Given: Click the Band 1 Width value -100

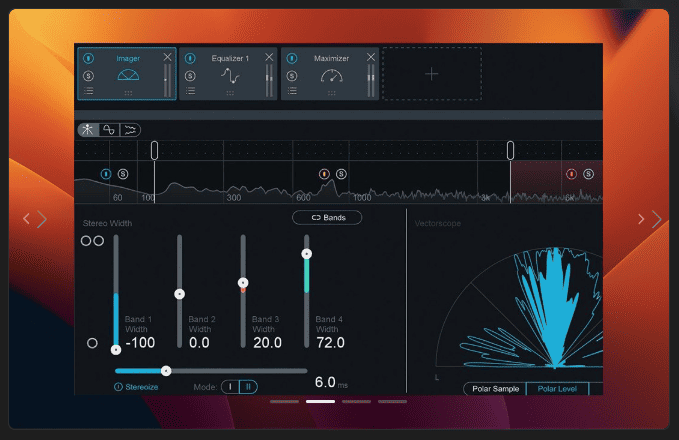Looking at the screenshot, I should tap(140, 343).
